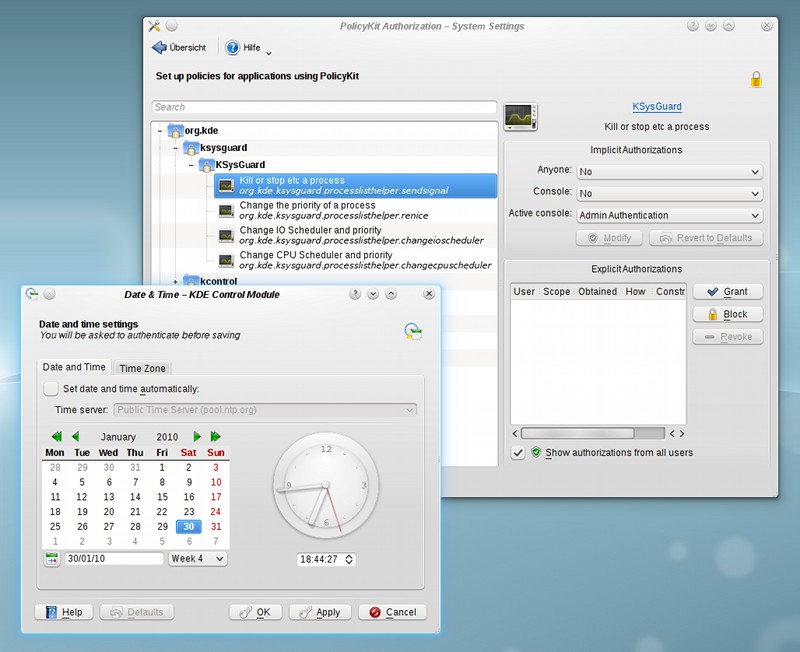Open the Hilfe menu dropdown arrow
Screen dimensions: 800x652
point(269,53)
